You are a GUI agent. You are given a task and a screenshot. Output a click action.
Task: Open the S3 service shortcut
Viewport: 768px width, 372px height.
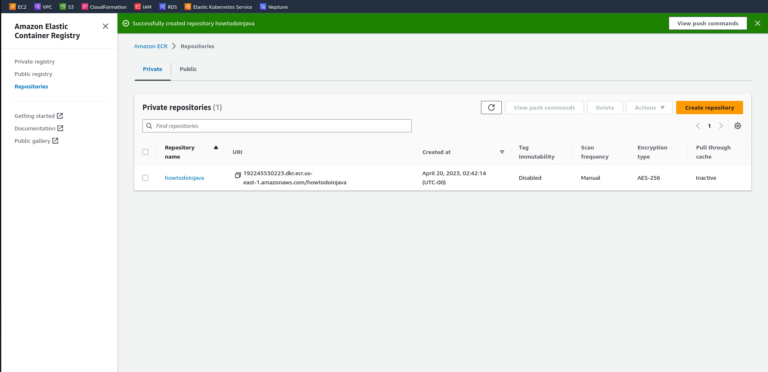tap(67, 7)
